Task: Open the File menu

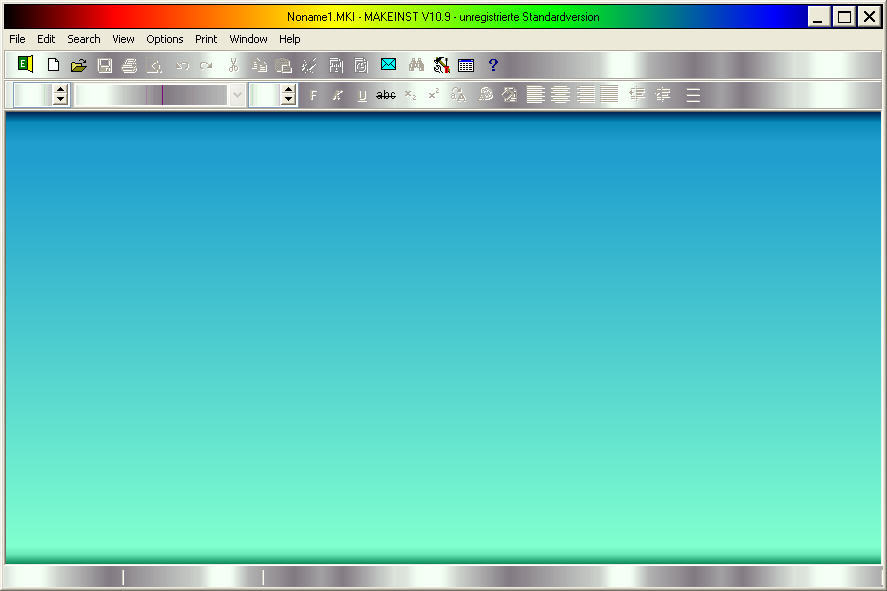Action: tap(16, 39)
